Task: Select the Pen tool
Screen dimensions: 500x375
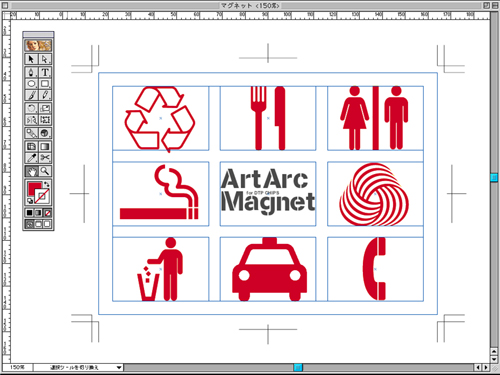Action: (31, 72)
